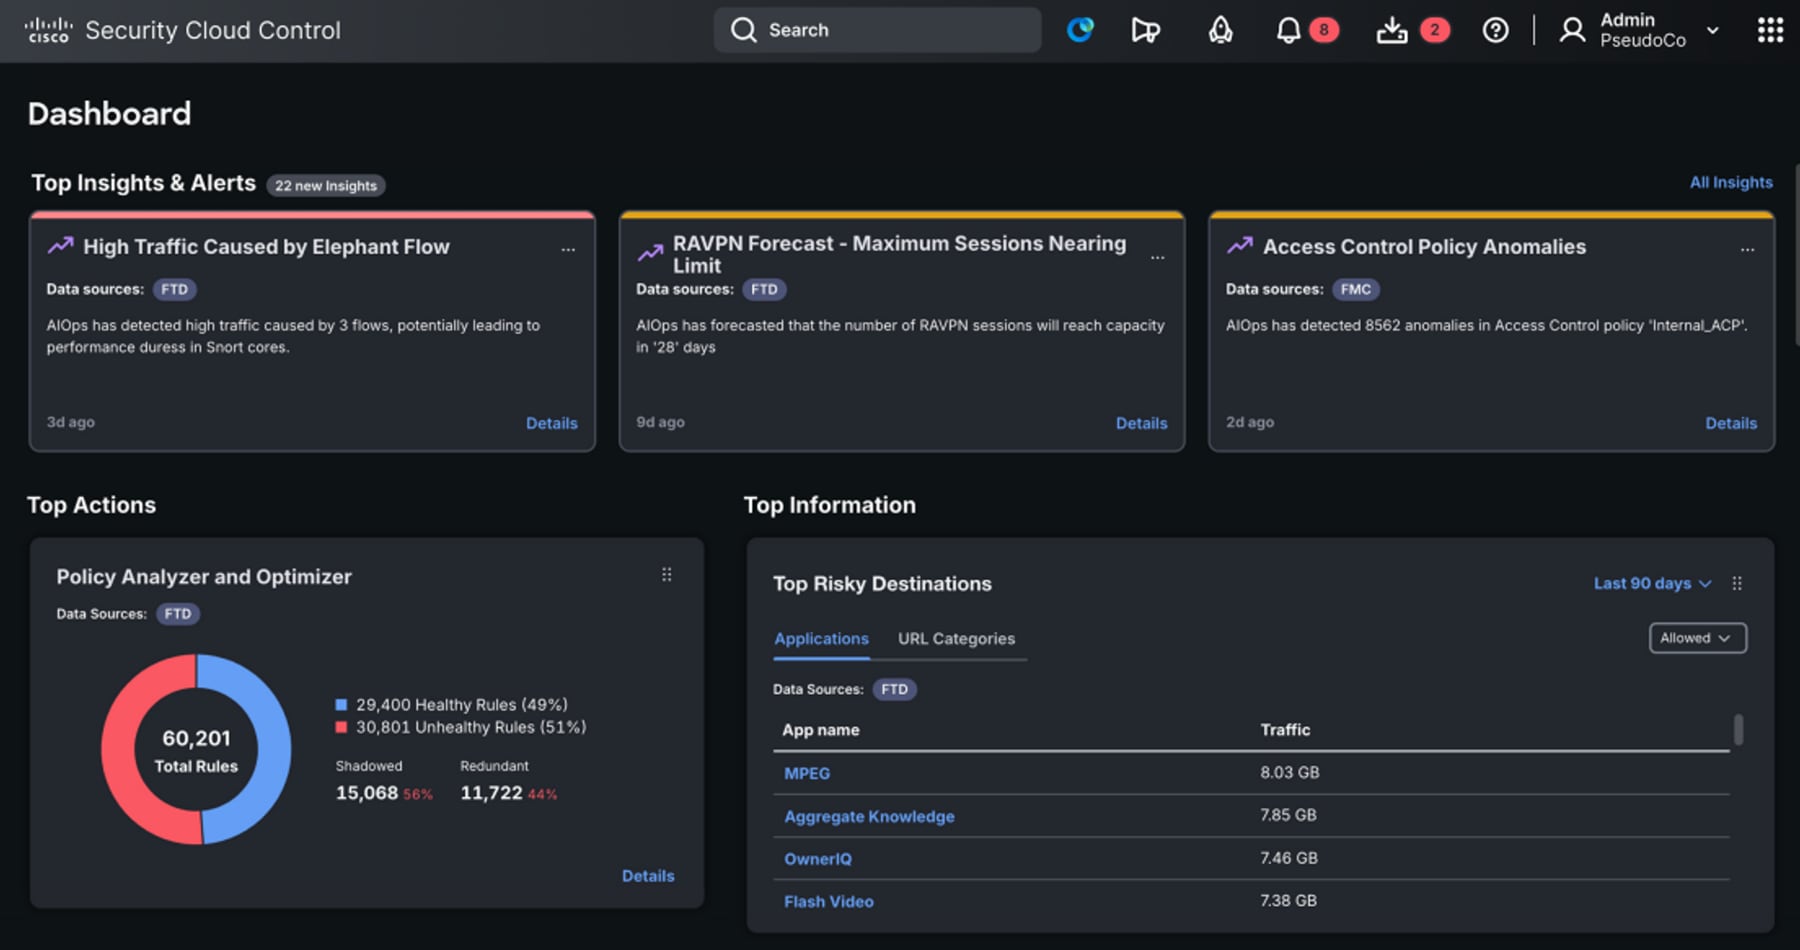
Task: Switch to the URL Categories tab
Action: (x=956, y=638)
